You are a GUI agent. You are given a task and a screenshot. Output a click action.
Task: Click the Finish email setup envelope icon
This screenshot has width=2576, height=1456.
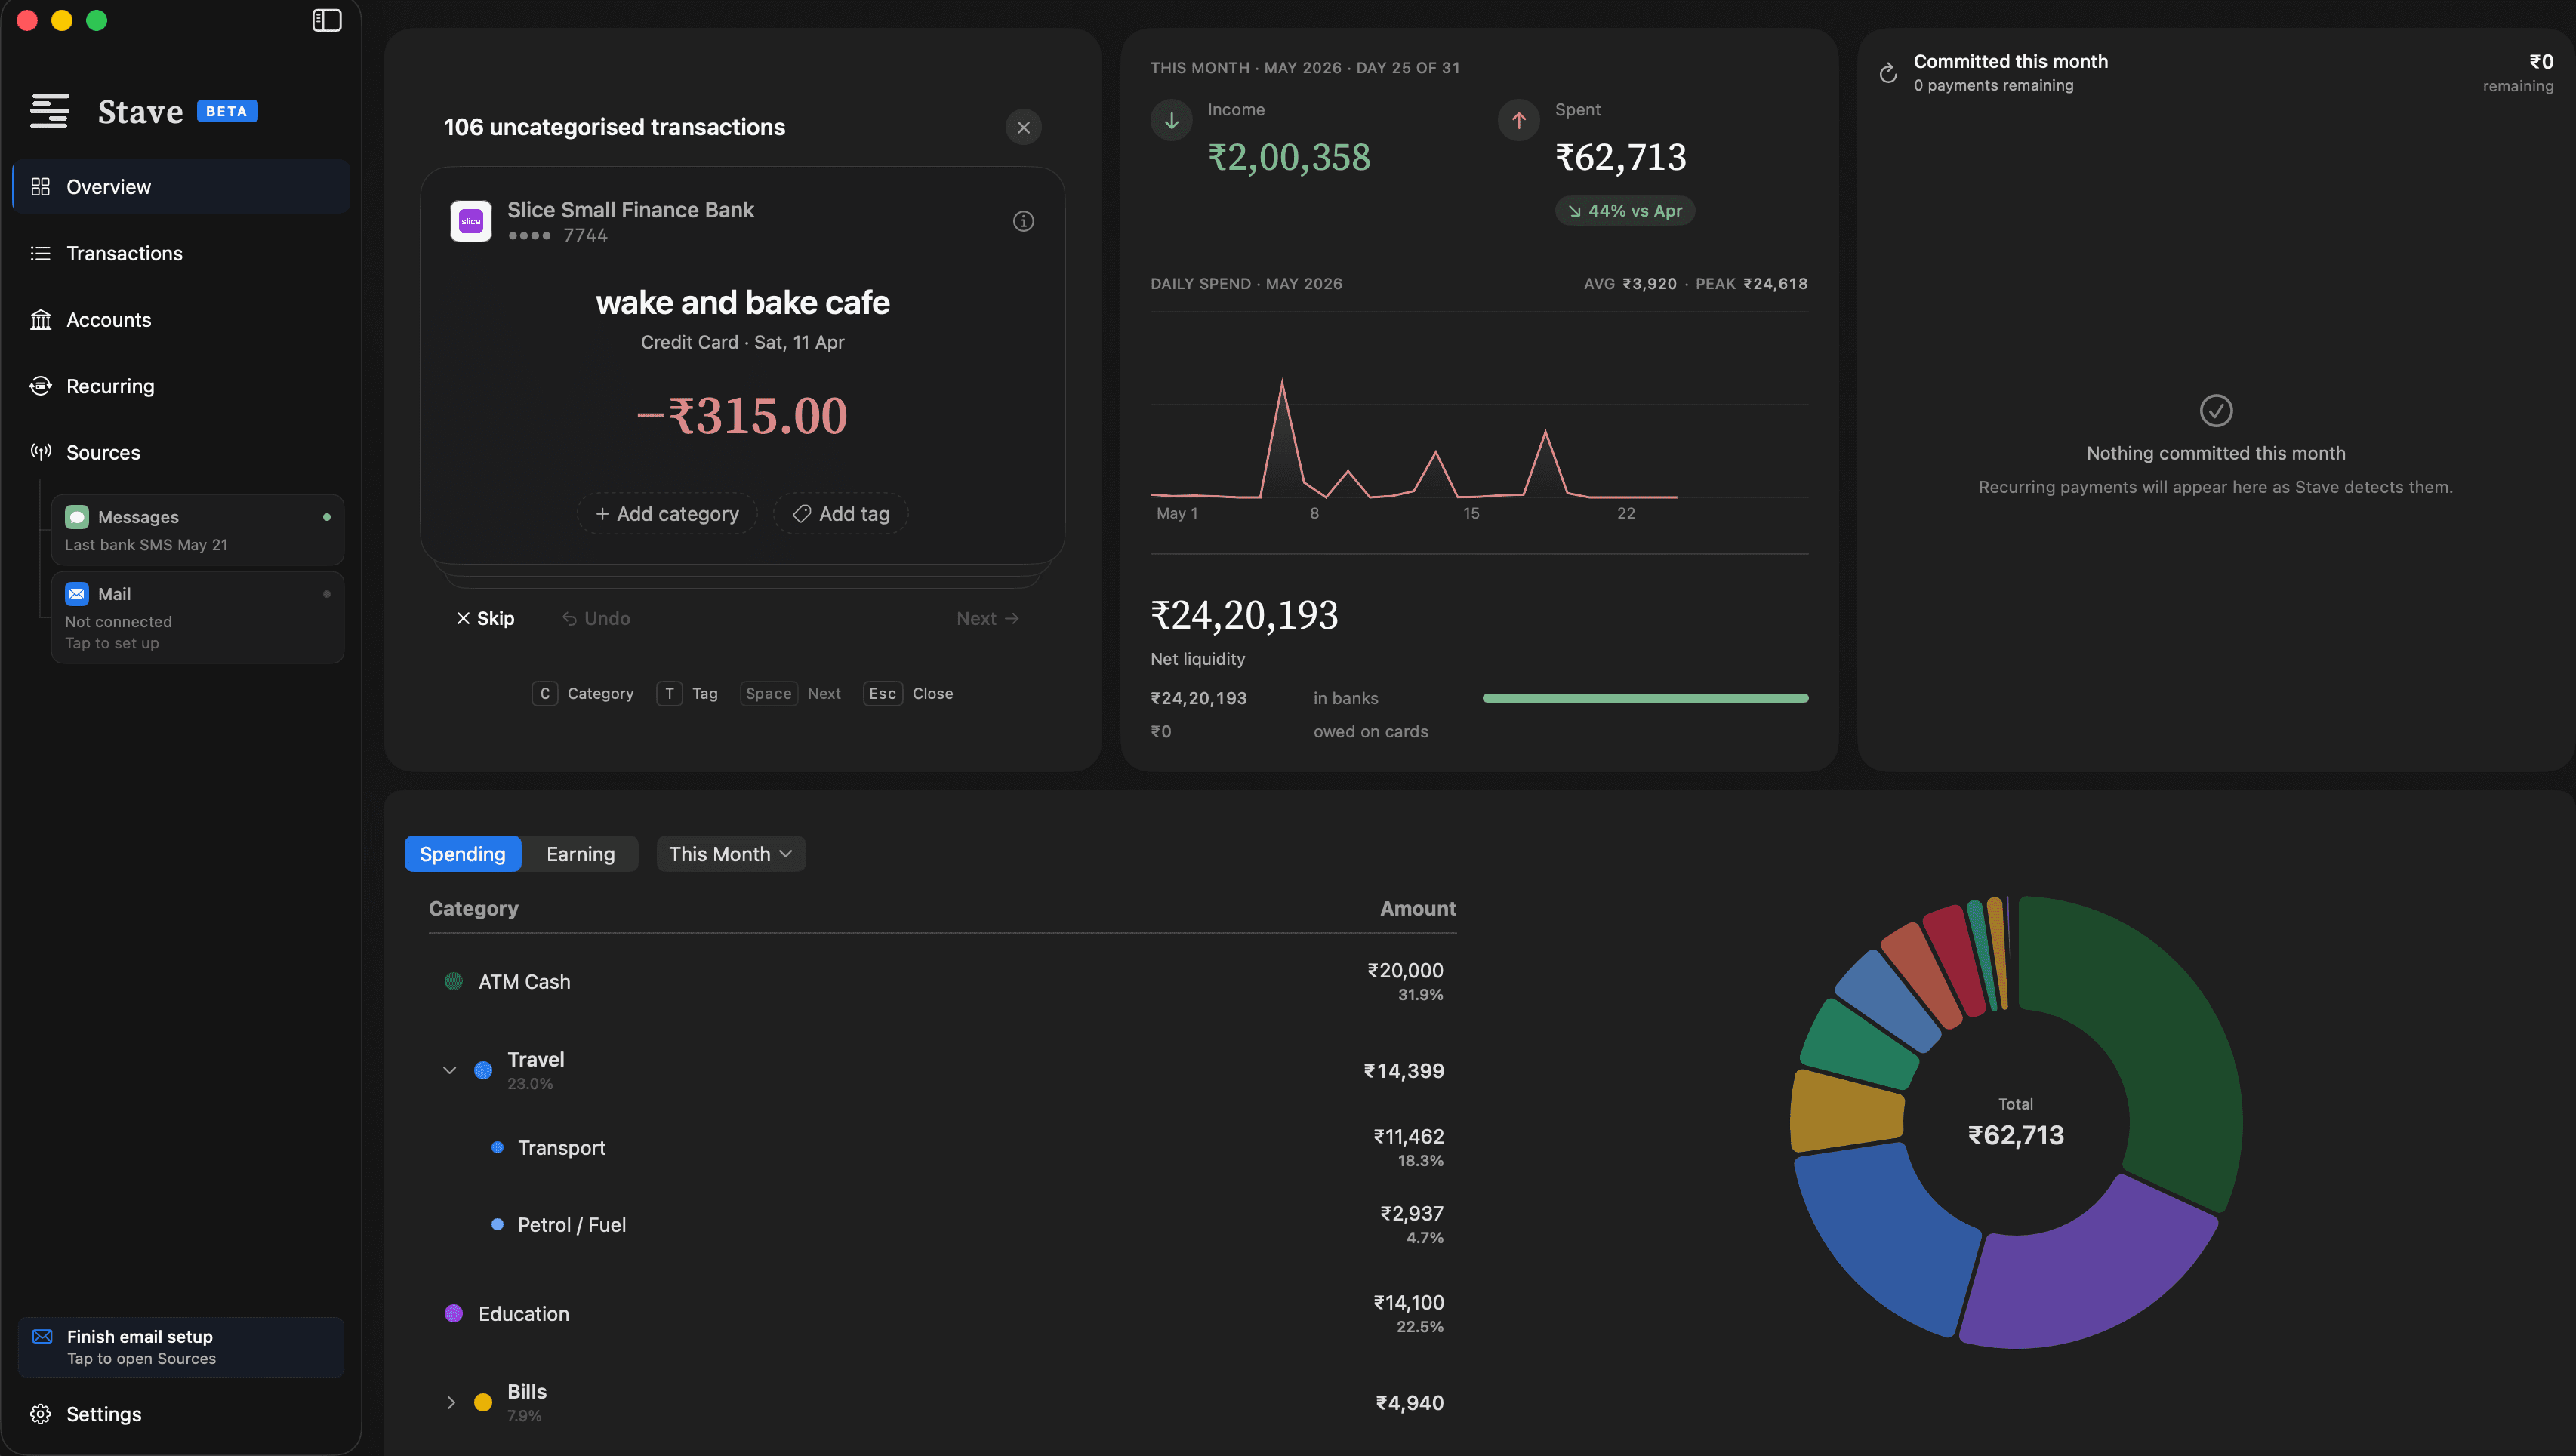pos(42,1336)
